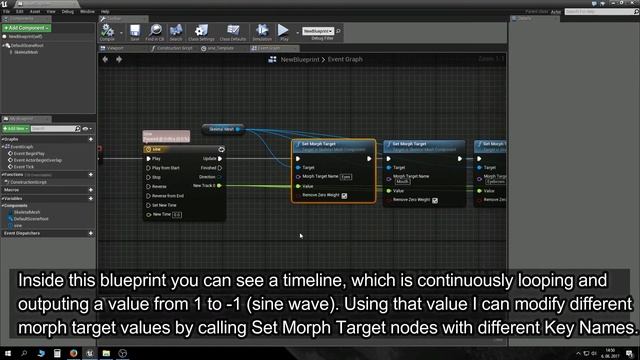Open the Window menu
The height and width of the screenshot is (360, 640).
tap(87, 12)
